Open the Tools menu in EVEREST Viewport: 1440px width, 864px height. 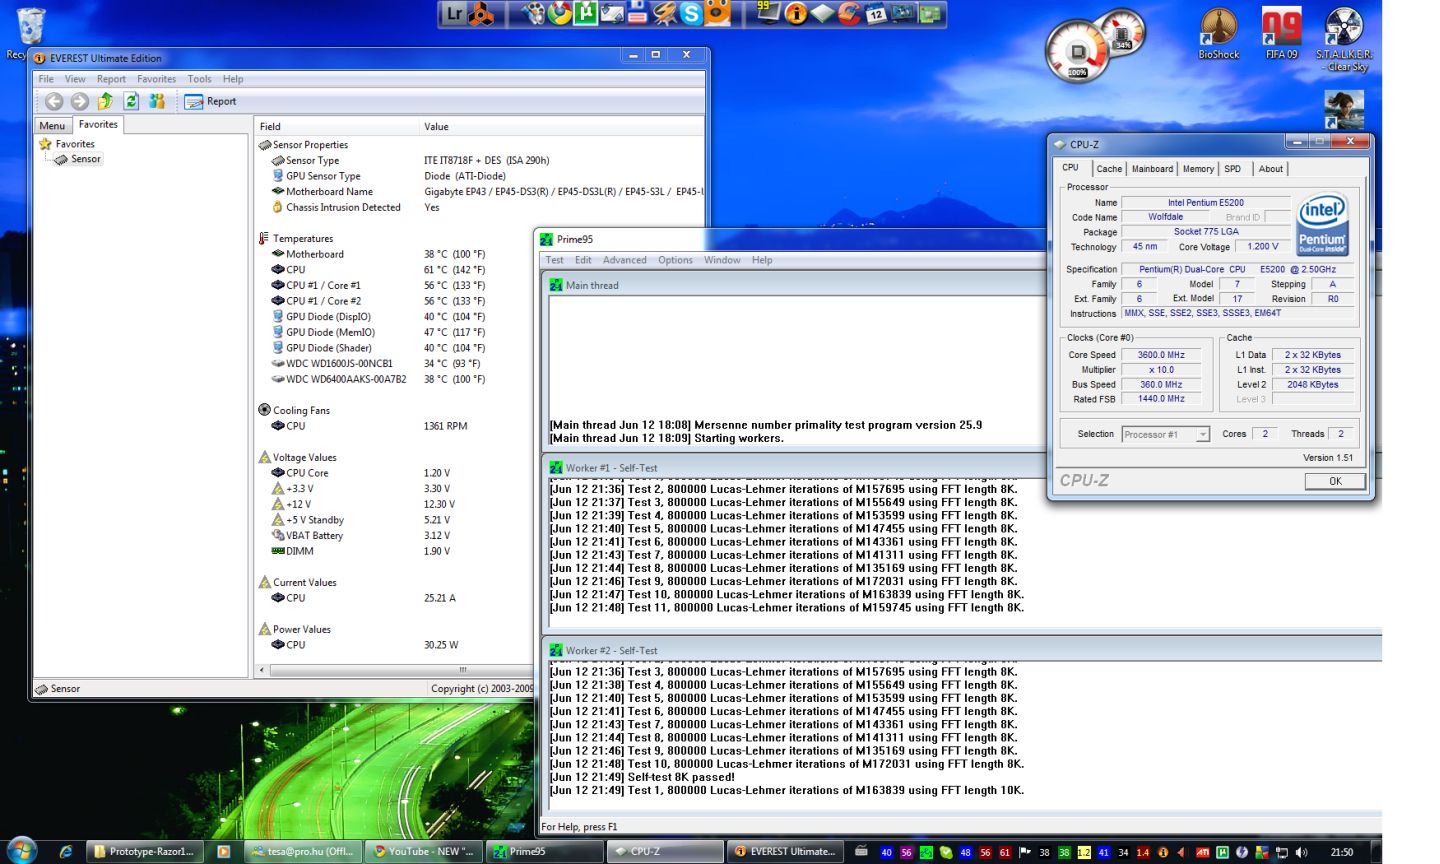pyautogui.click(x=200, y=79)
